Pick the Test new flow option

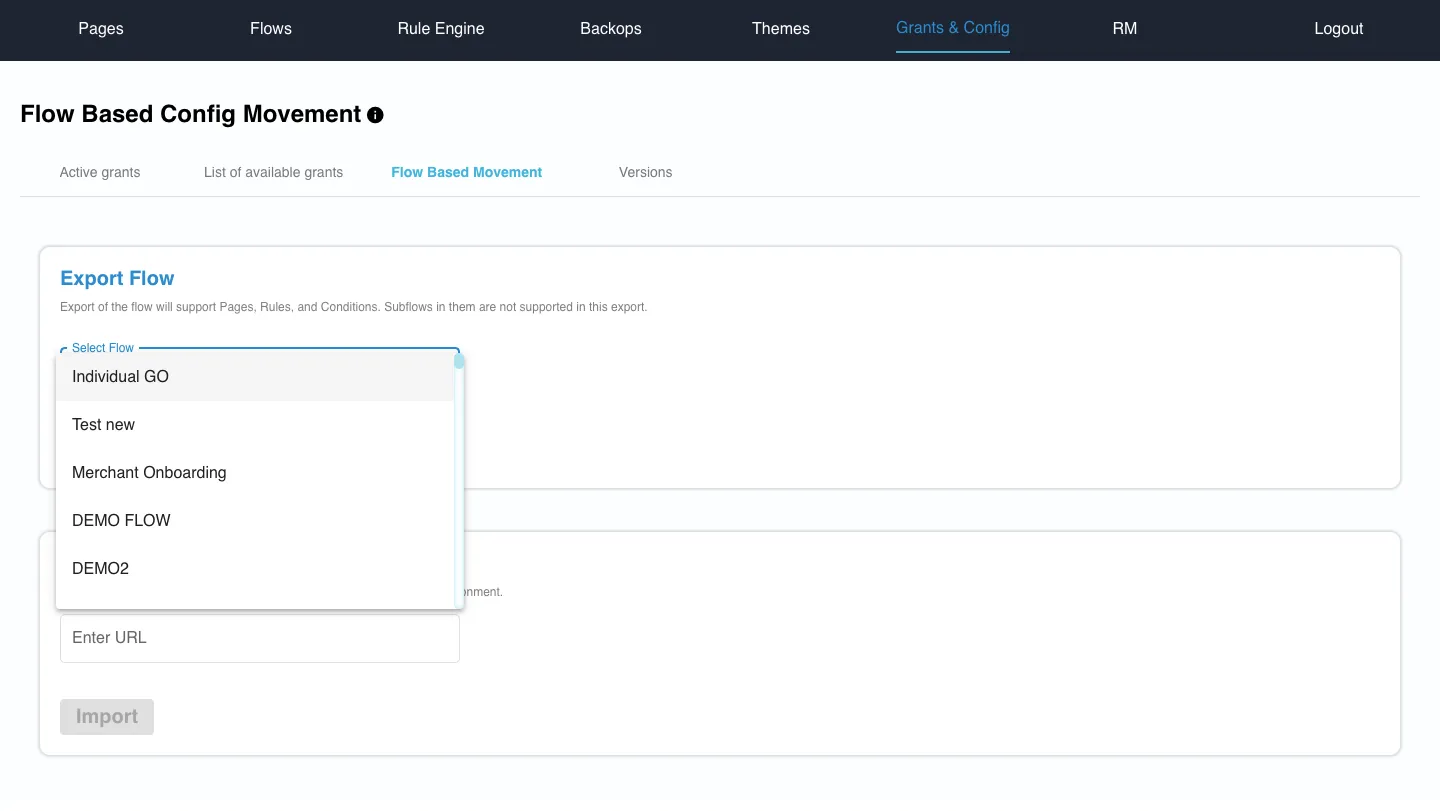(x=255, y=425)
